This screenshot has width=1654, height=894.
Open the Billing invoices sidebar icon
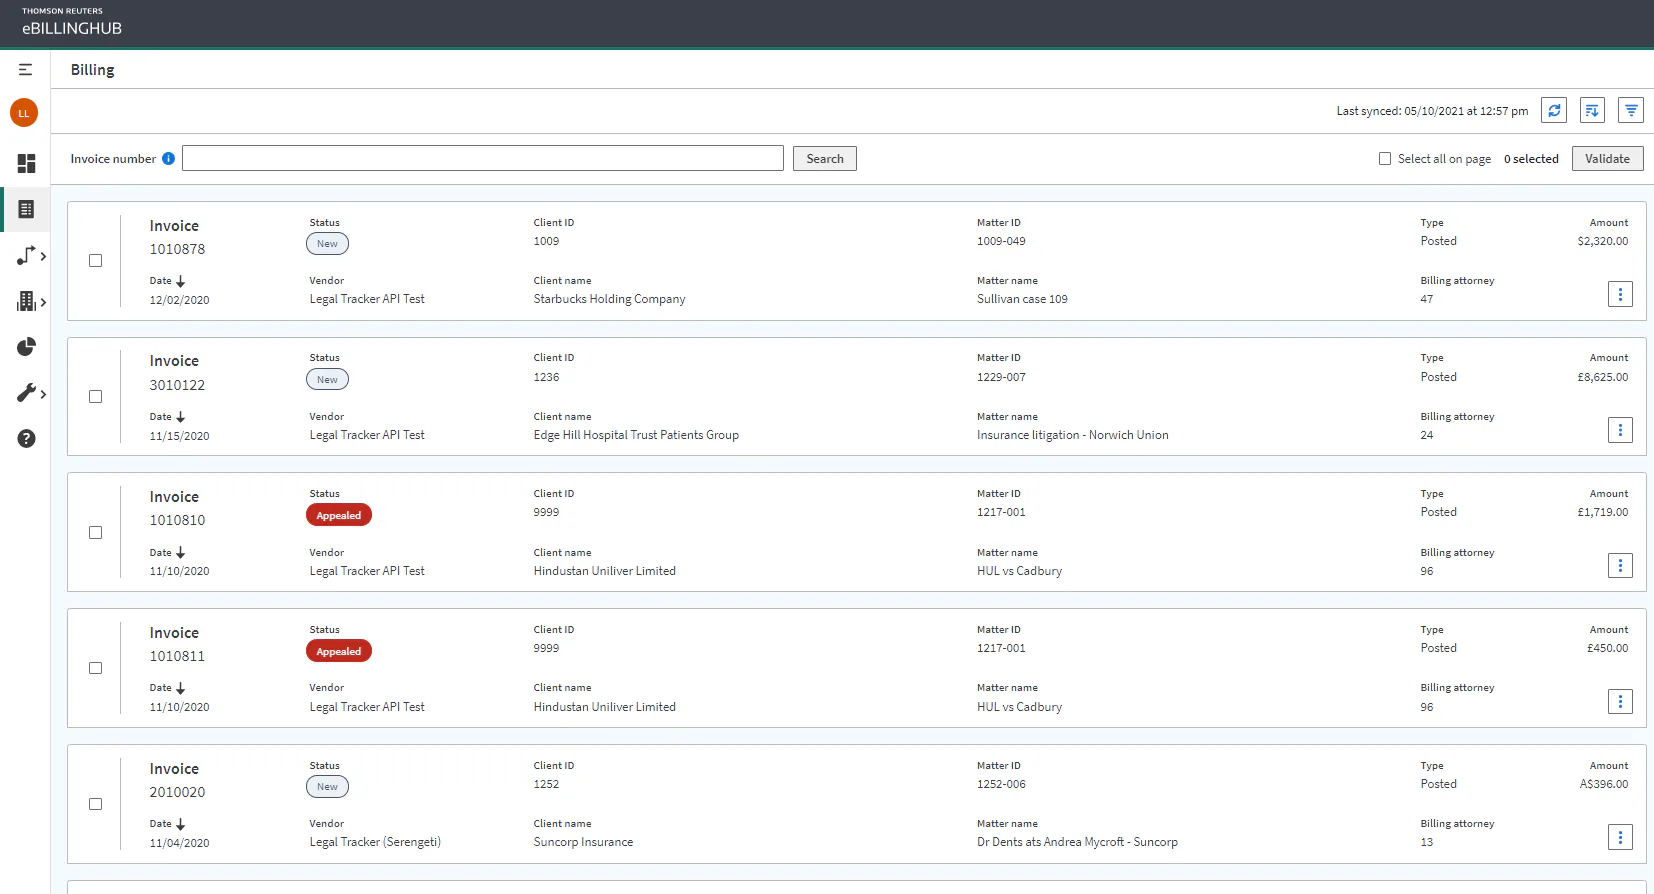pyautogui.click(x=26, y=209)
